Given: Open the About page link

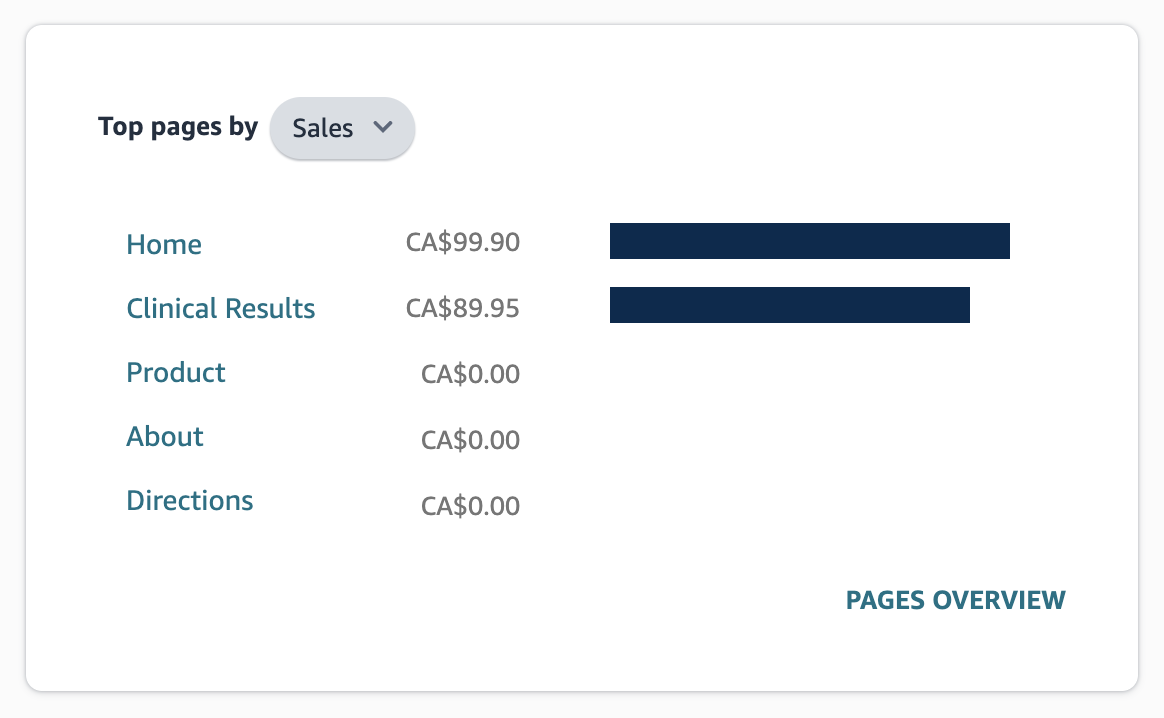Looking at the screenshot, I should pyautogui.click(x=165, y=436).
